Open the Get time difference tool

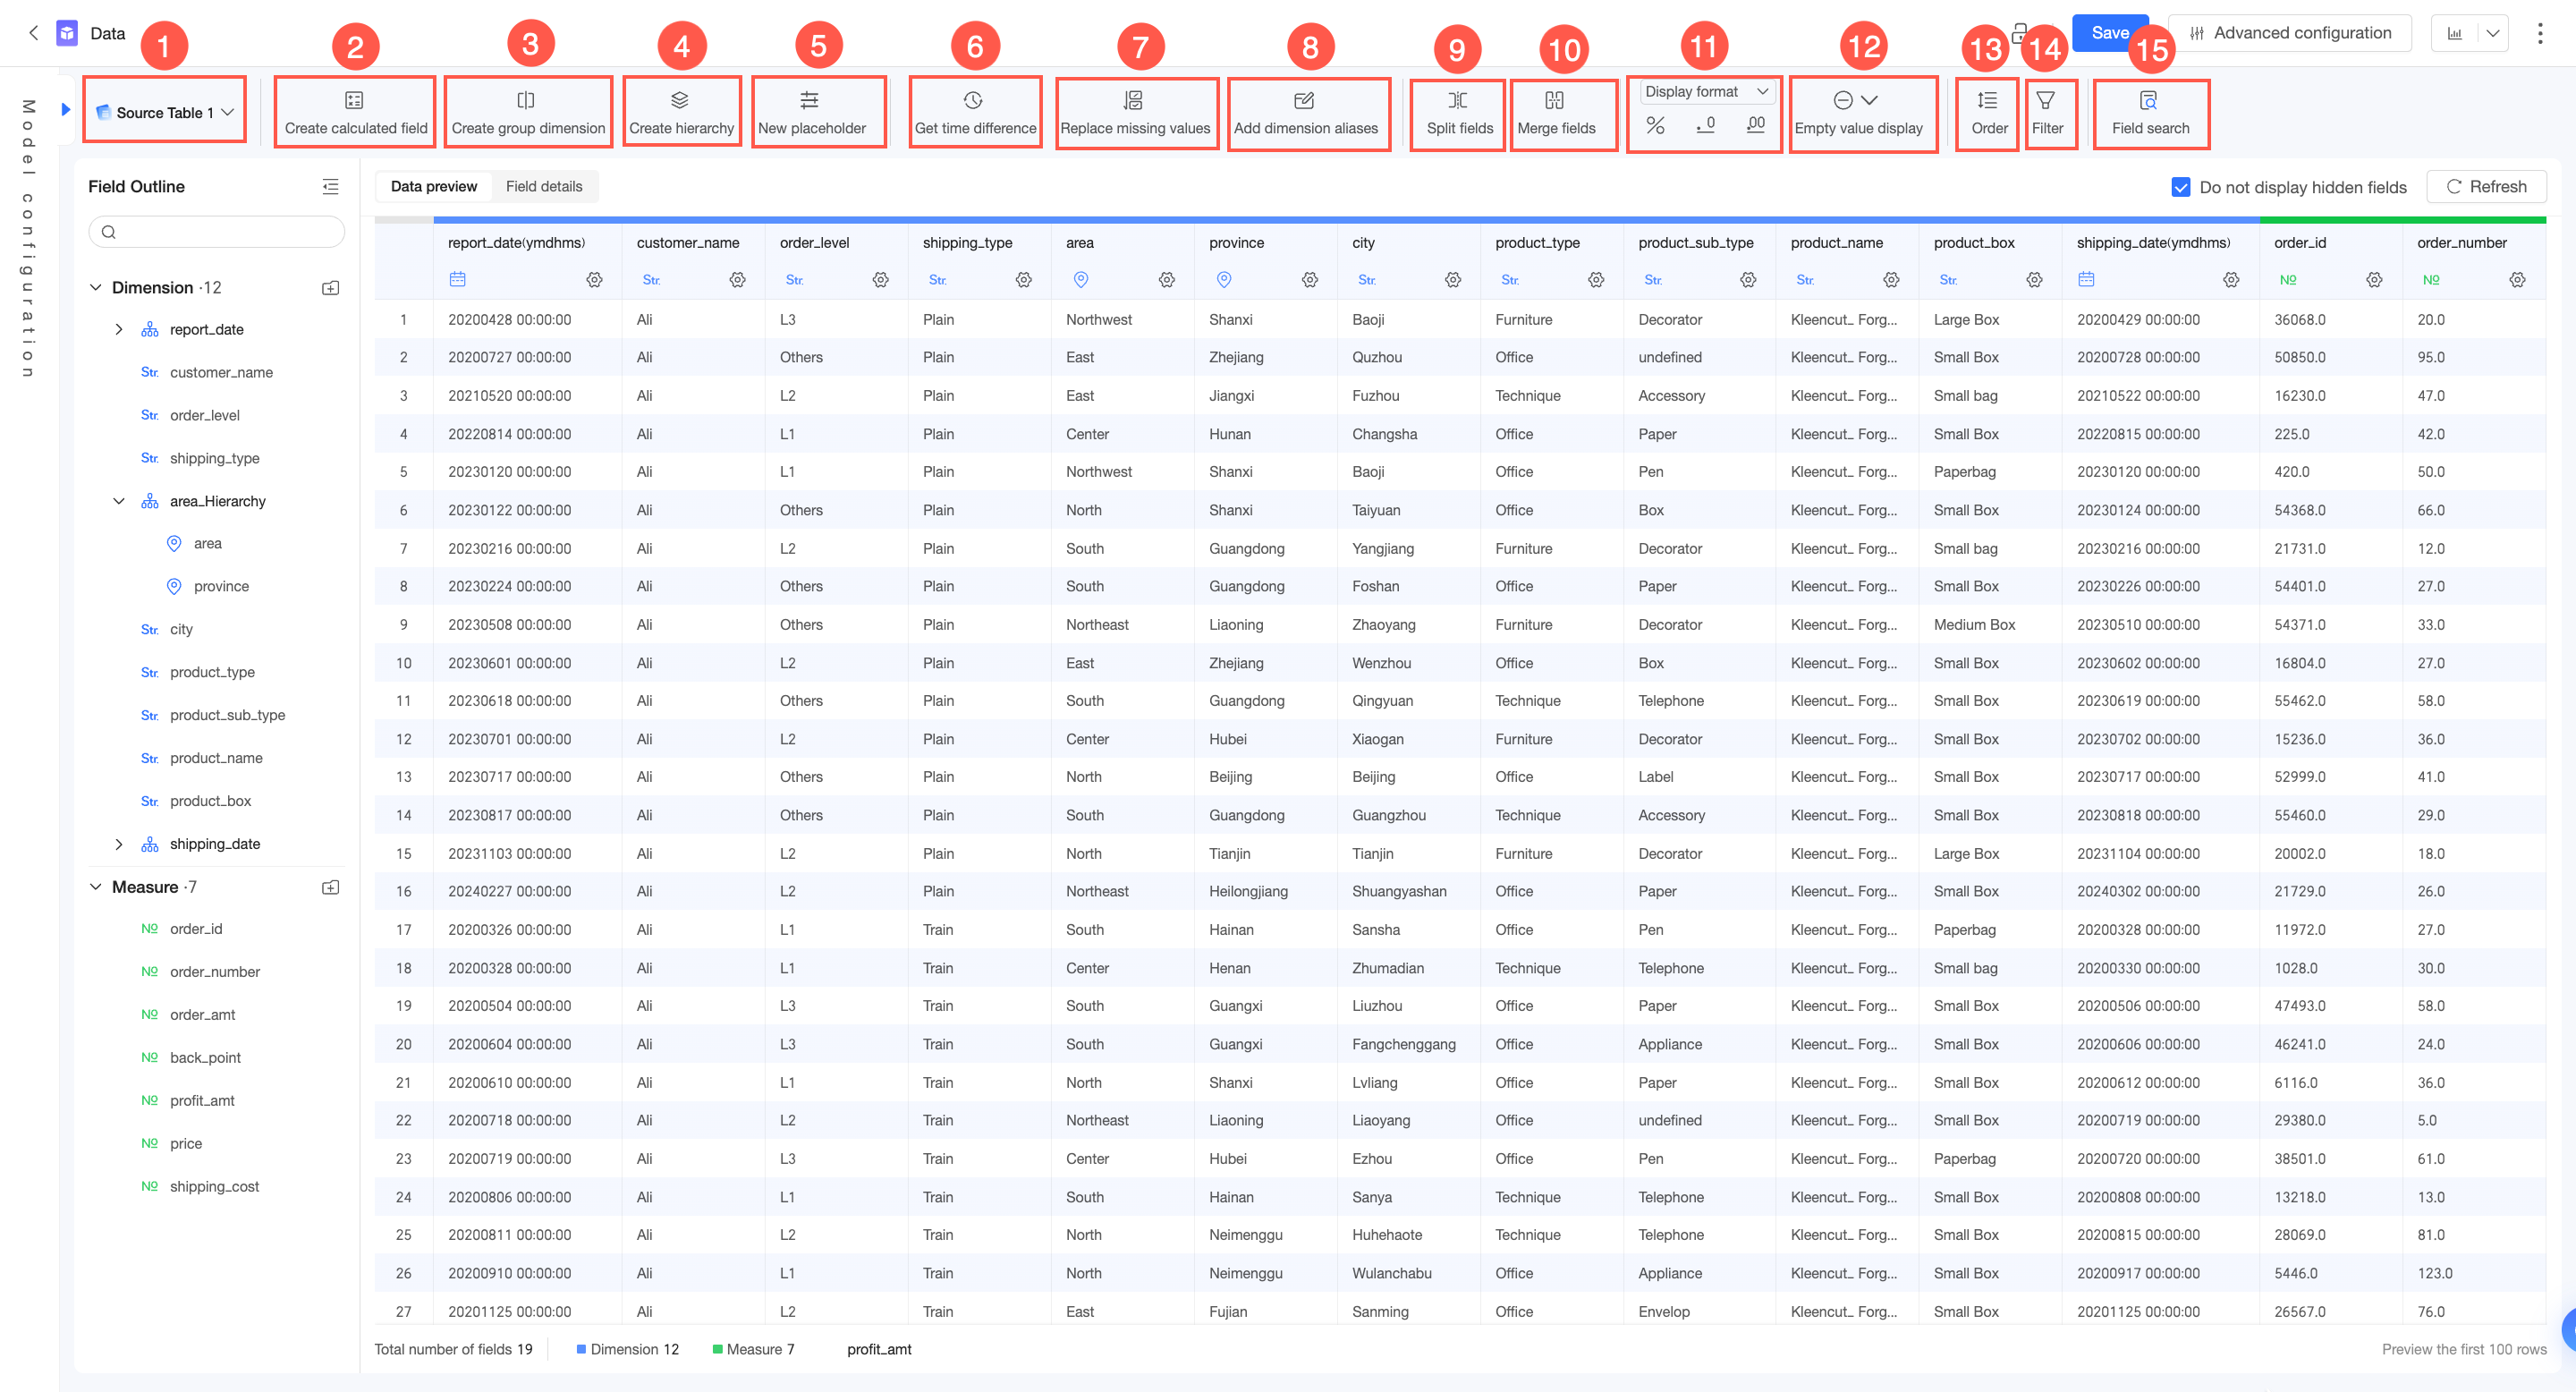pos(973,100)
